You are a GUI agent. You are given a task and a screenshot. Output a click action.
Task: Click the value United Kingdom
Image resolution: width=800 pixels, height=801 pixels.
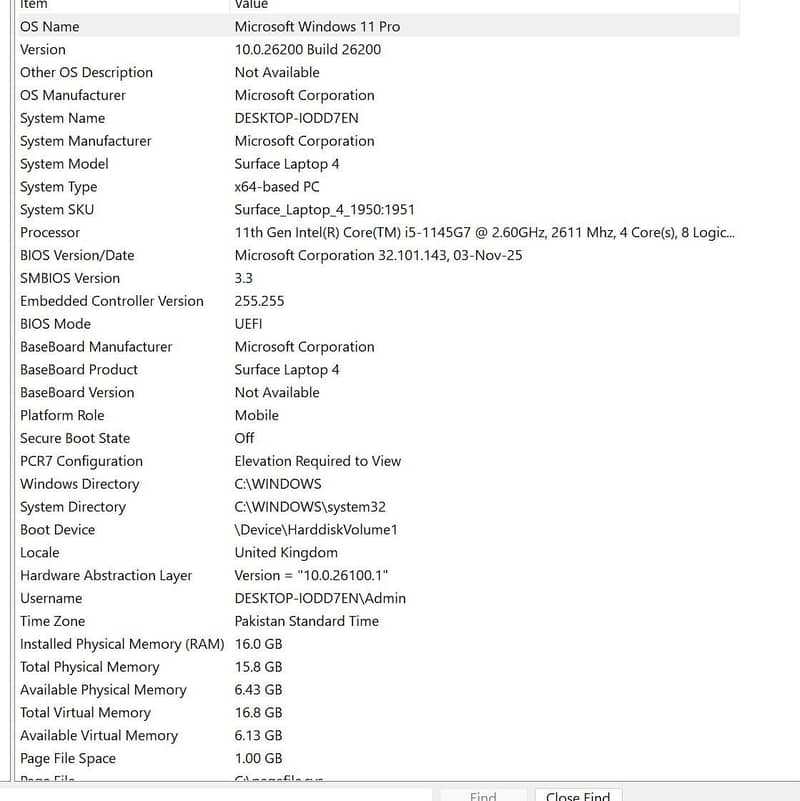pyautogui.click(x=286, y=553)
